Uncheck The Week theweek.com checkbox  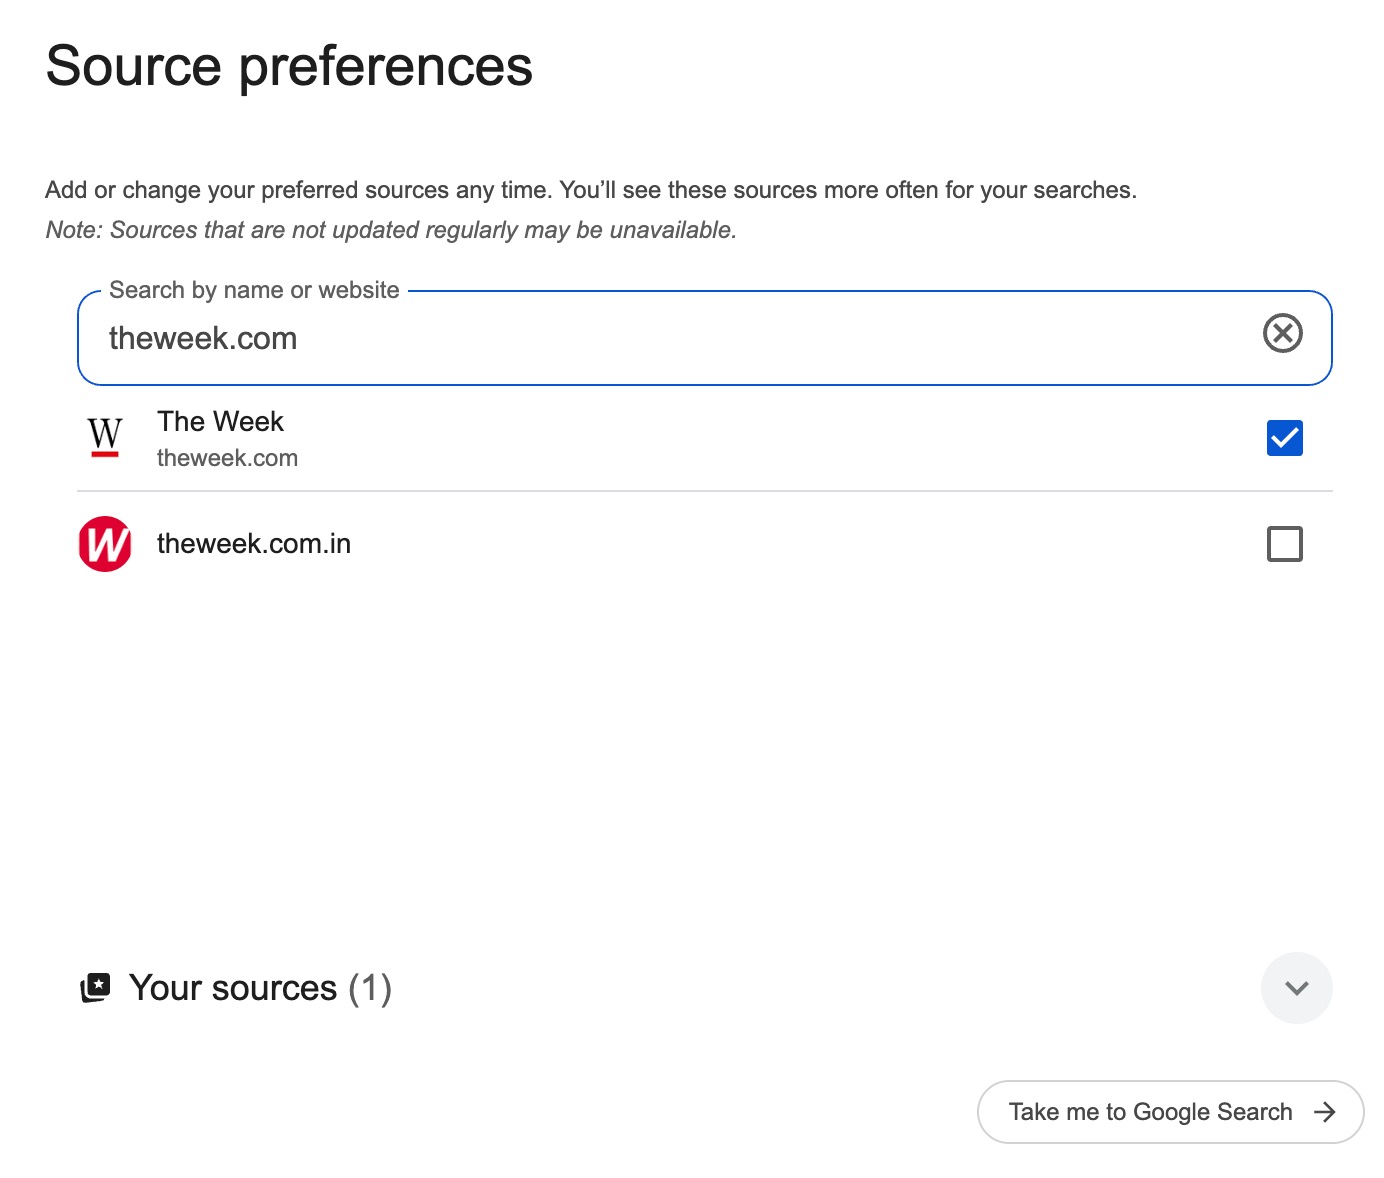1284,438
